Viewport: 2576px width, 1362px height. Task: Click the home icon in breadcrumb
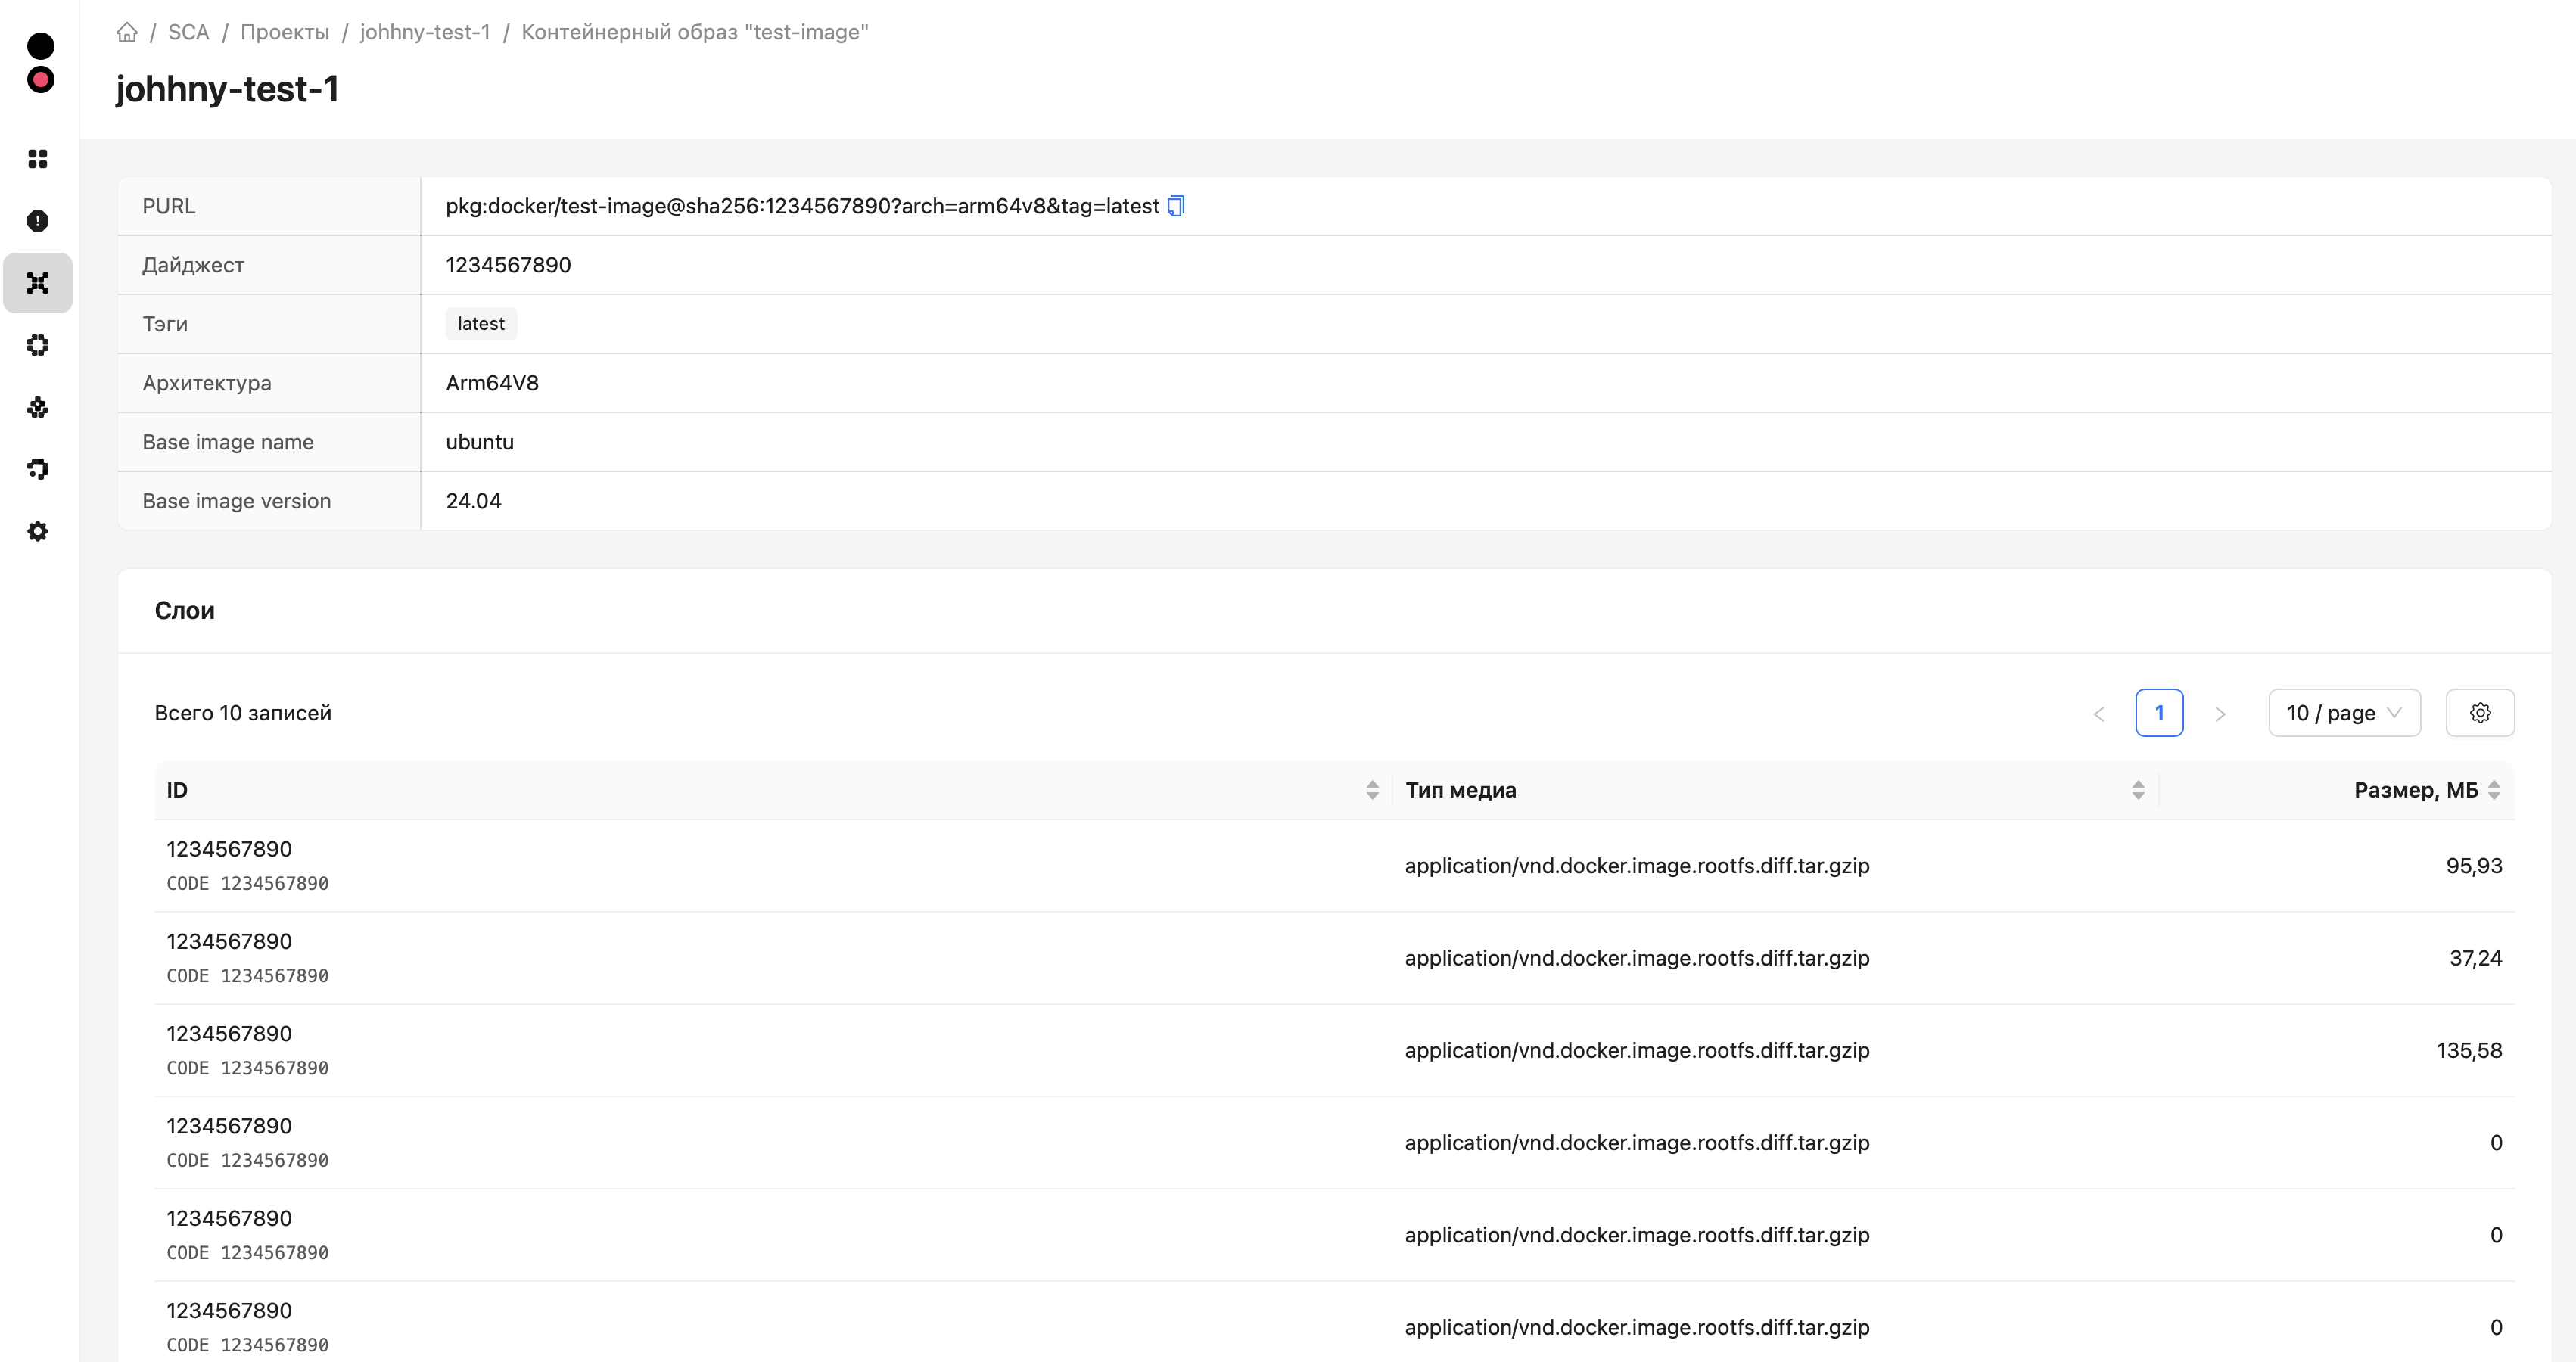click(127, 32)
